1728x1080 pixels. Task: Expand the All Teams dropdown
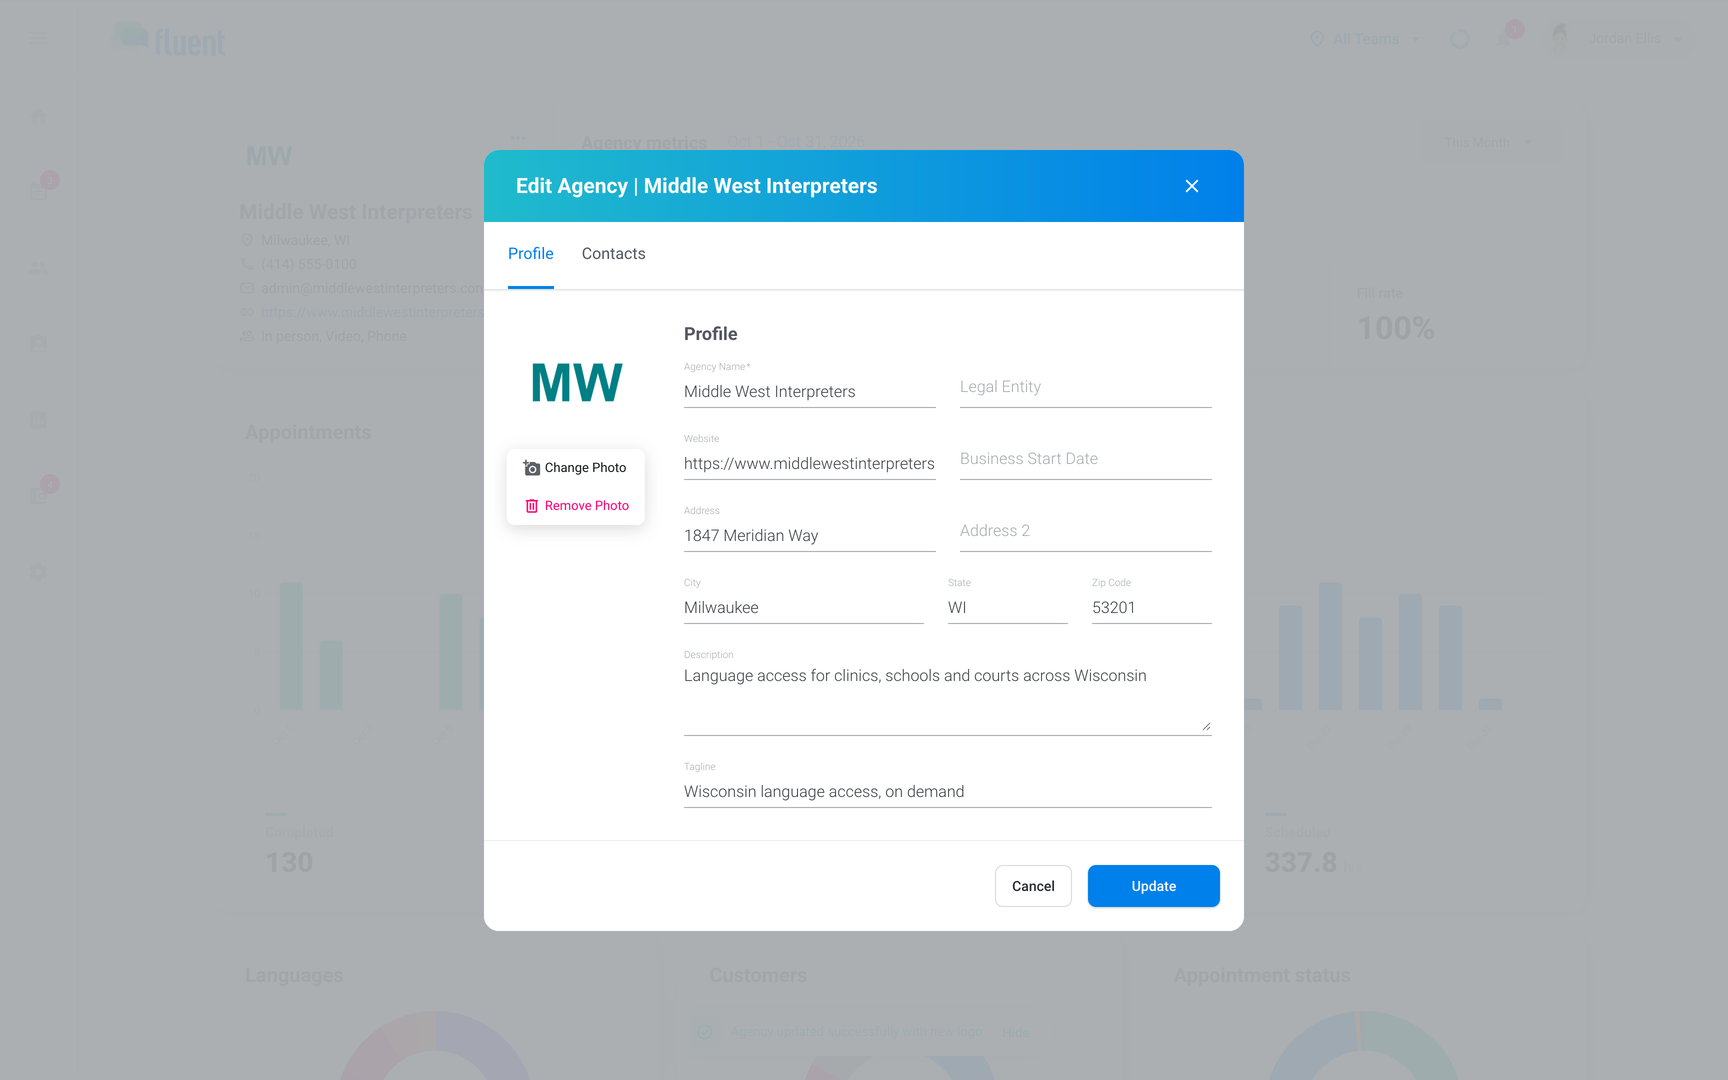pos(1365,39)
